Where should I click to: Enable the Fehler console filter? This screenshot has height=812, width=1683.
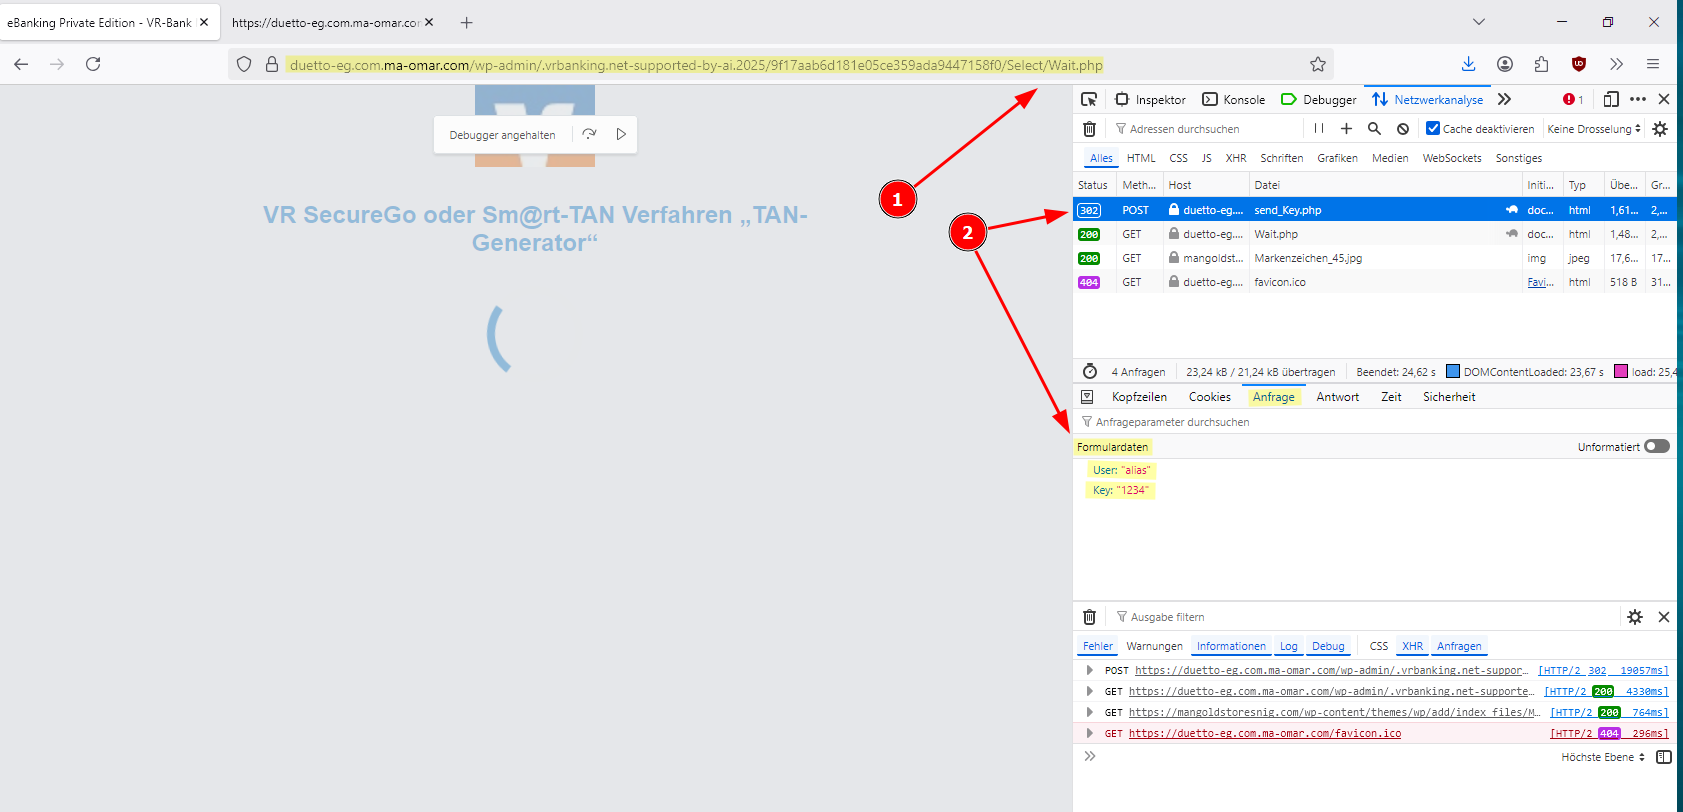coord(1097,646)
